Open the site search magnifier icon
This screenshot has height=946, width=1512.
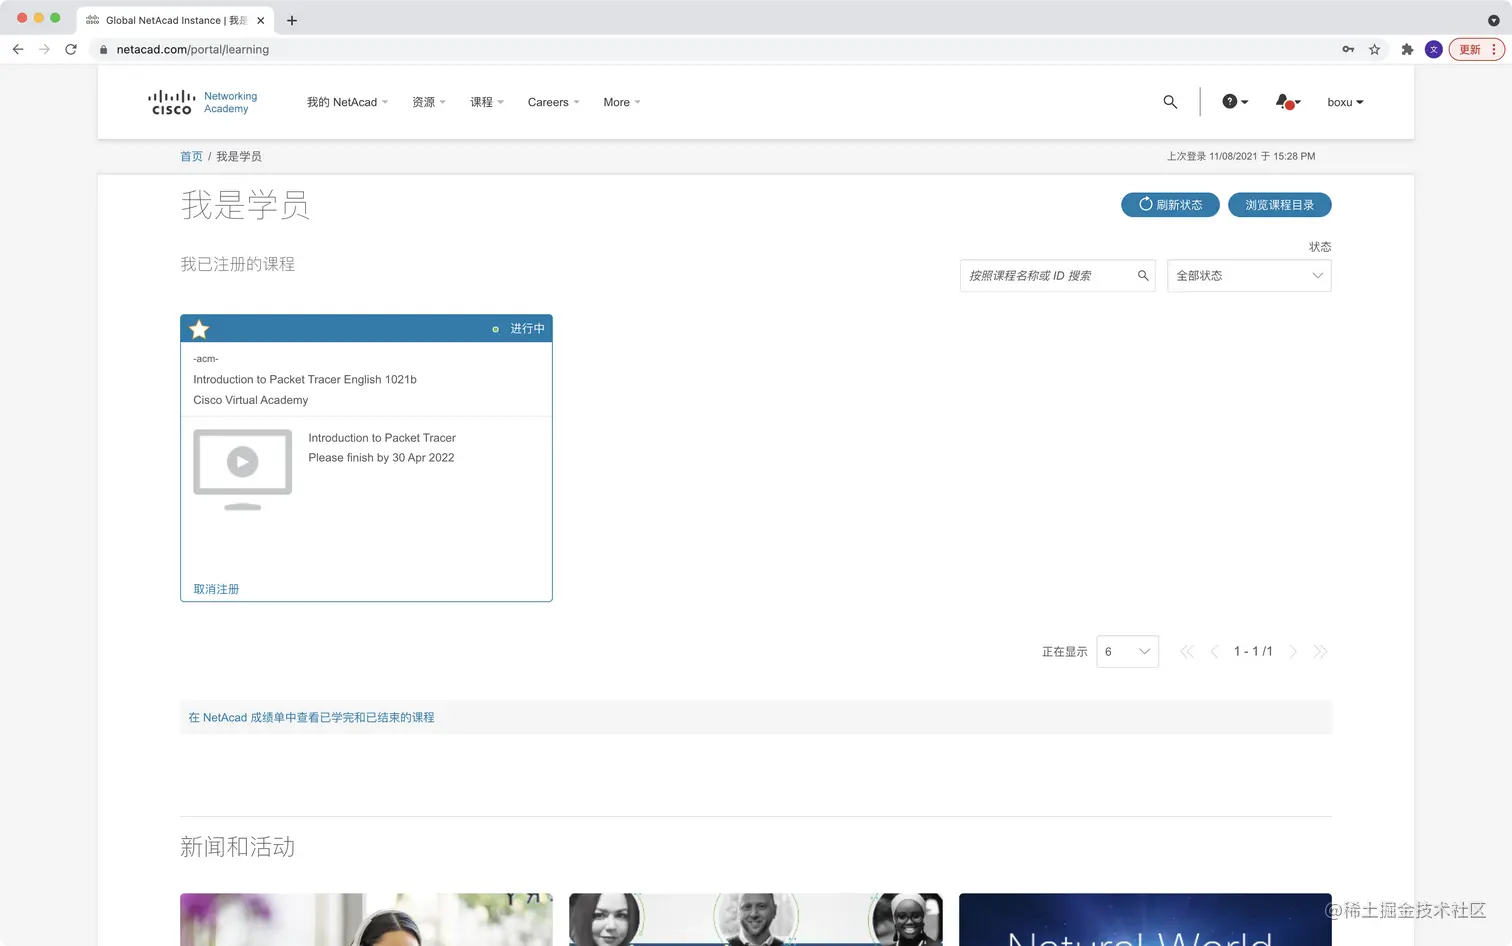click(x=1170, y=102)
